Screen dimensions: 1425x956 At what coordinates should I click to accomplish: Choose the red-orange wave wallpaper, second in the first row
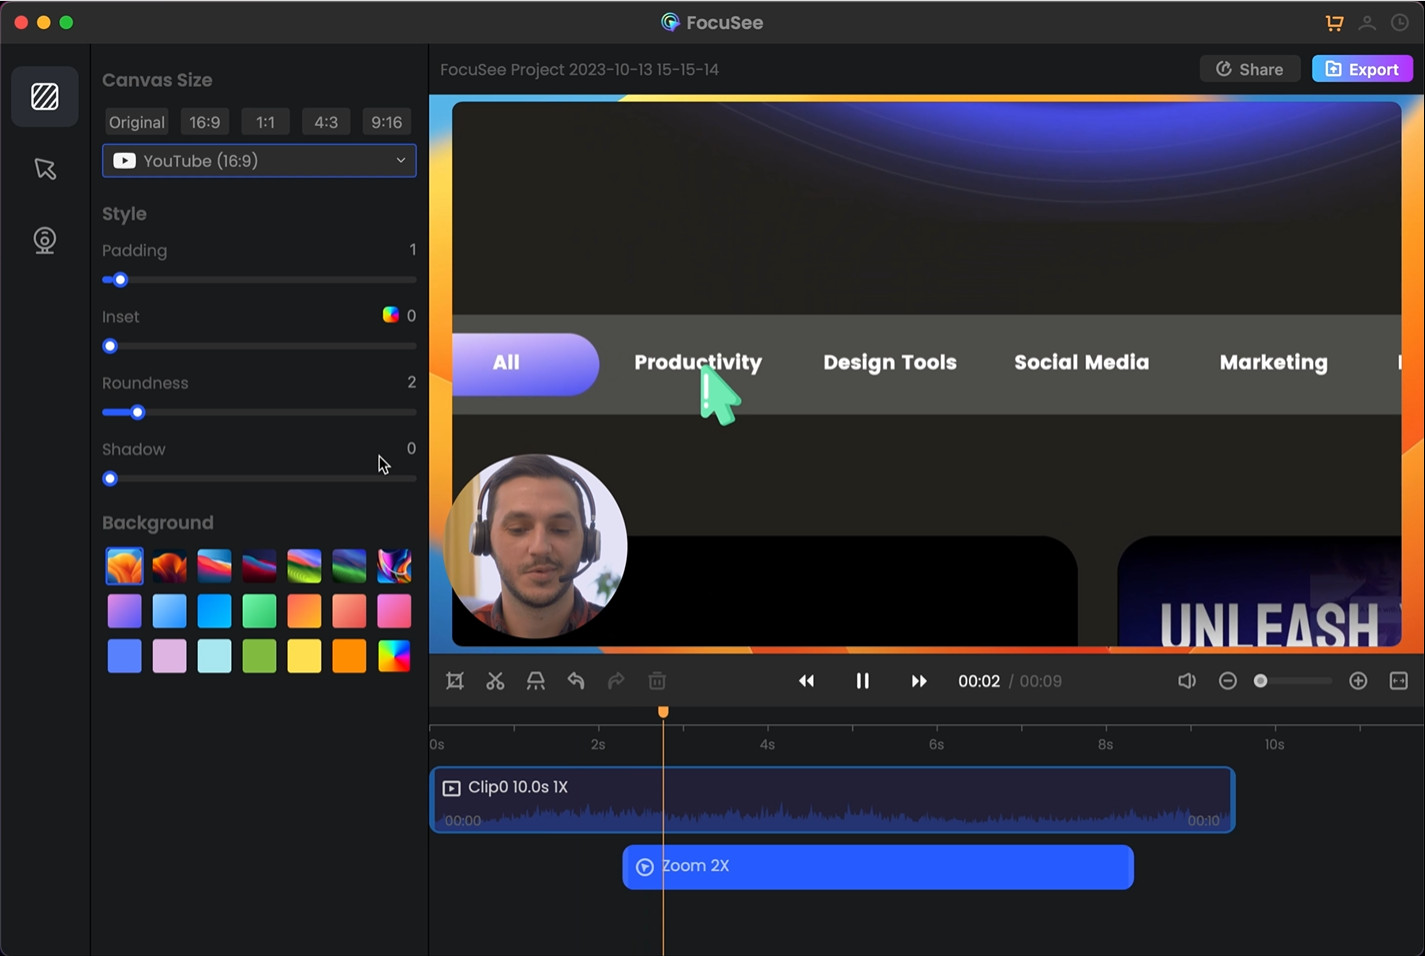tap(169, 566)
